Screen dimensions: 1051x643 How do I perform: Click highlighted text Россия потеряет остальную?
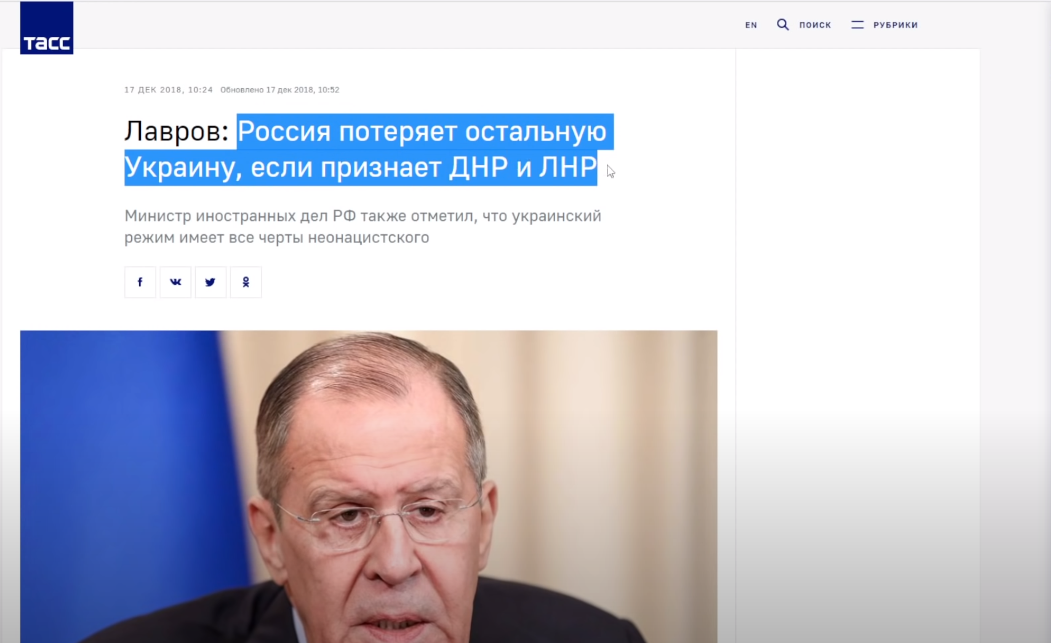pyautogui.click(x=422, y=131)
